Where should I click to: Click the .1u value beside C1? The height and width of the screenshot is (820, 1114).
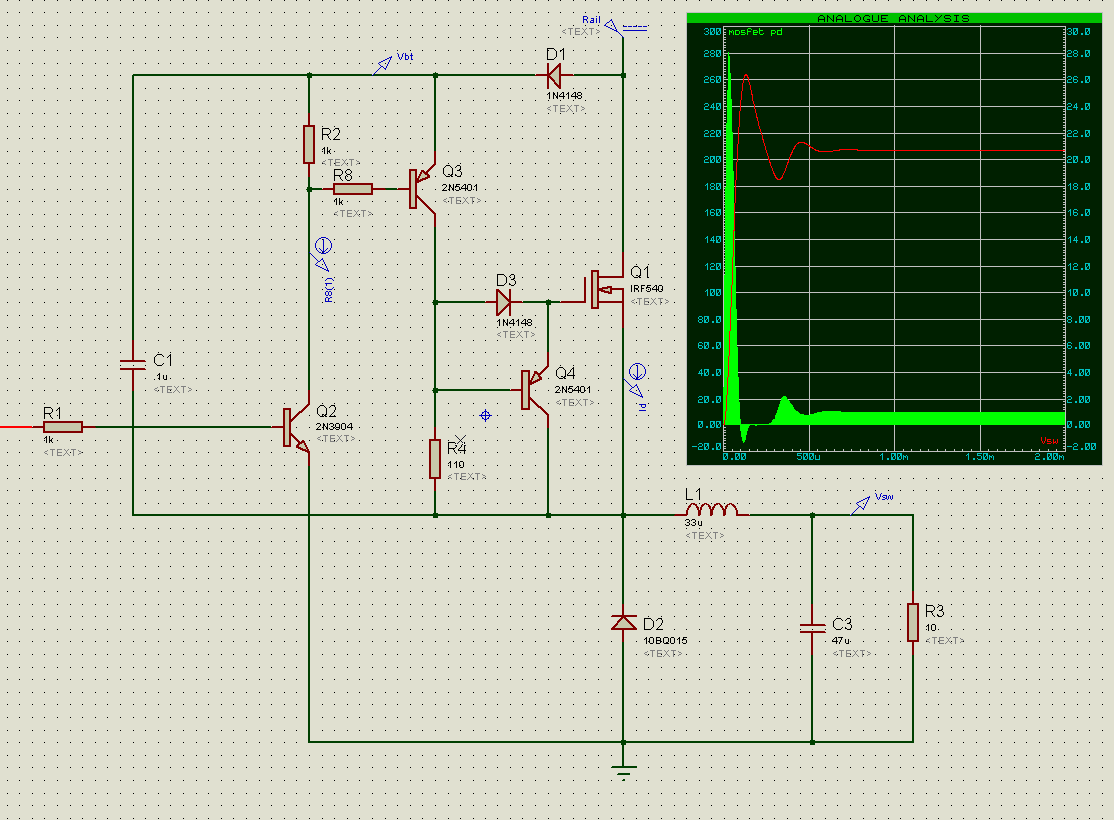point(161,377)
